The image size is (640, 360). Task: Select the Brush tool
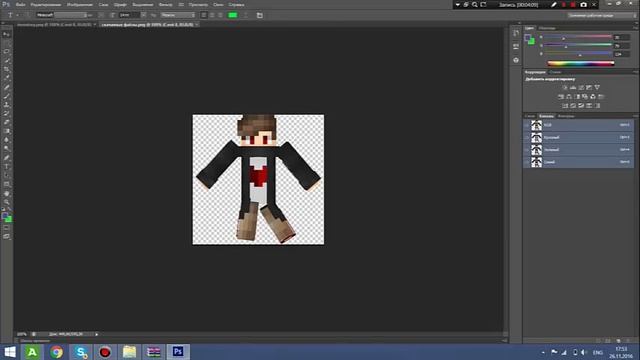7,96
